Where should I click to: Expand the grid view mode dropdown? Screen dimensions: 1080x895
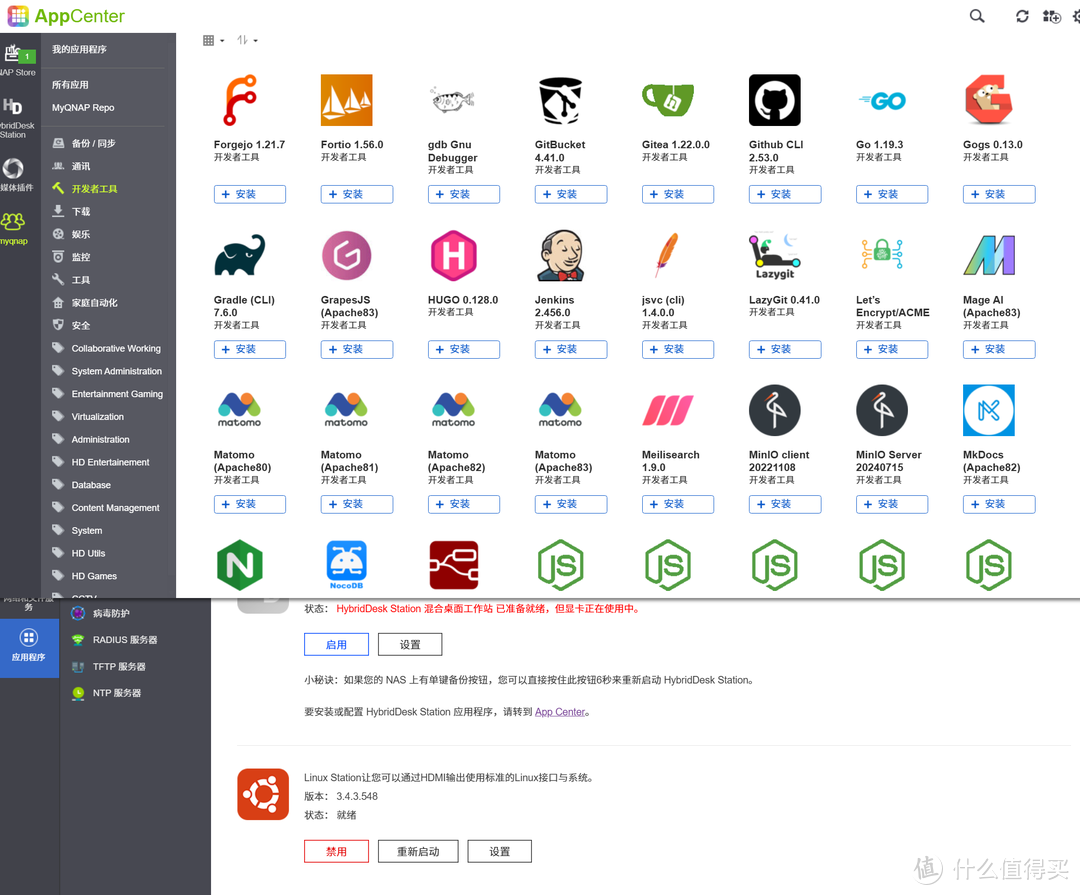coord(214,41)
